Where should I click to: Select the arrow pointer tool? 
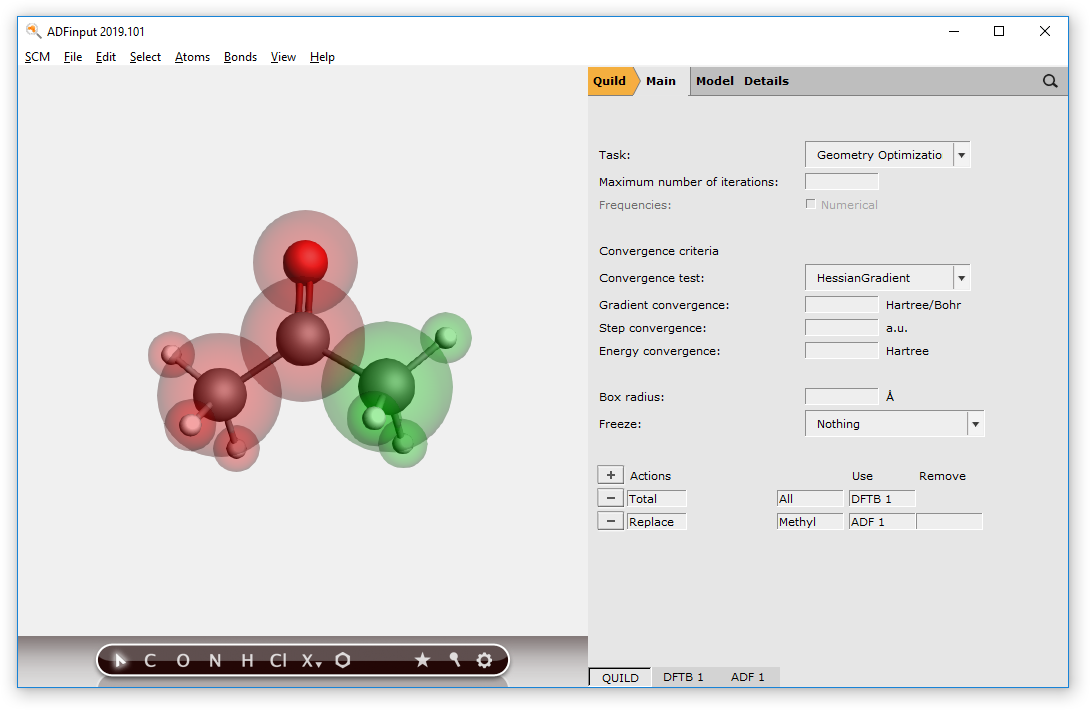120,660
